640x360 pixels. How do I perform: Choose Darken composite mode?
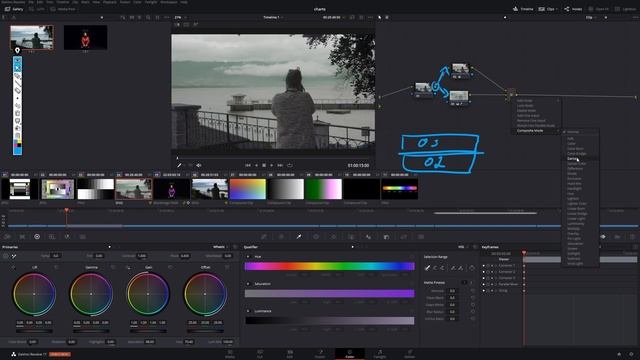(x=573, y=158)
